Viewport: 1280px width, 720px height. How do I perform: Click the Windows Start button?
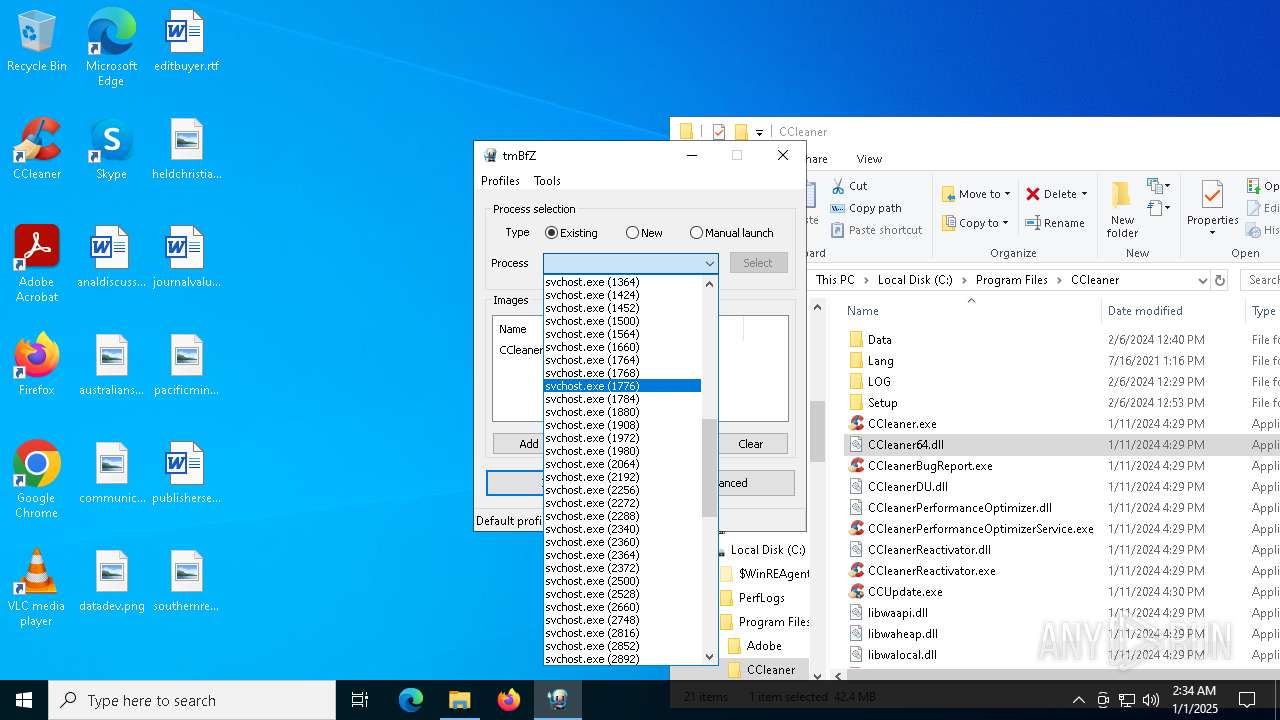coord(24,700)
